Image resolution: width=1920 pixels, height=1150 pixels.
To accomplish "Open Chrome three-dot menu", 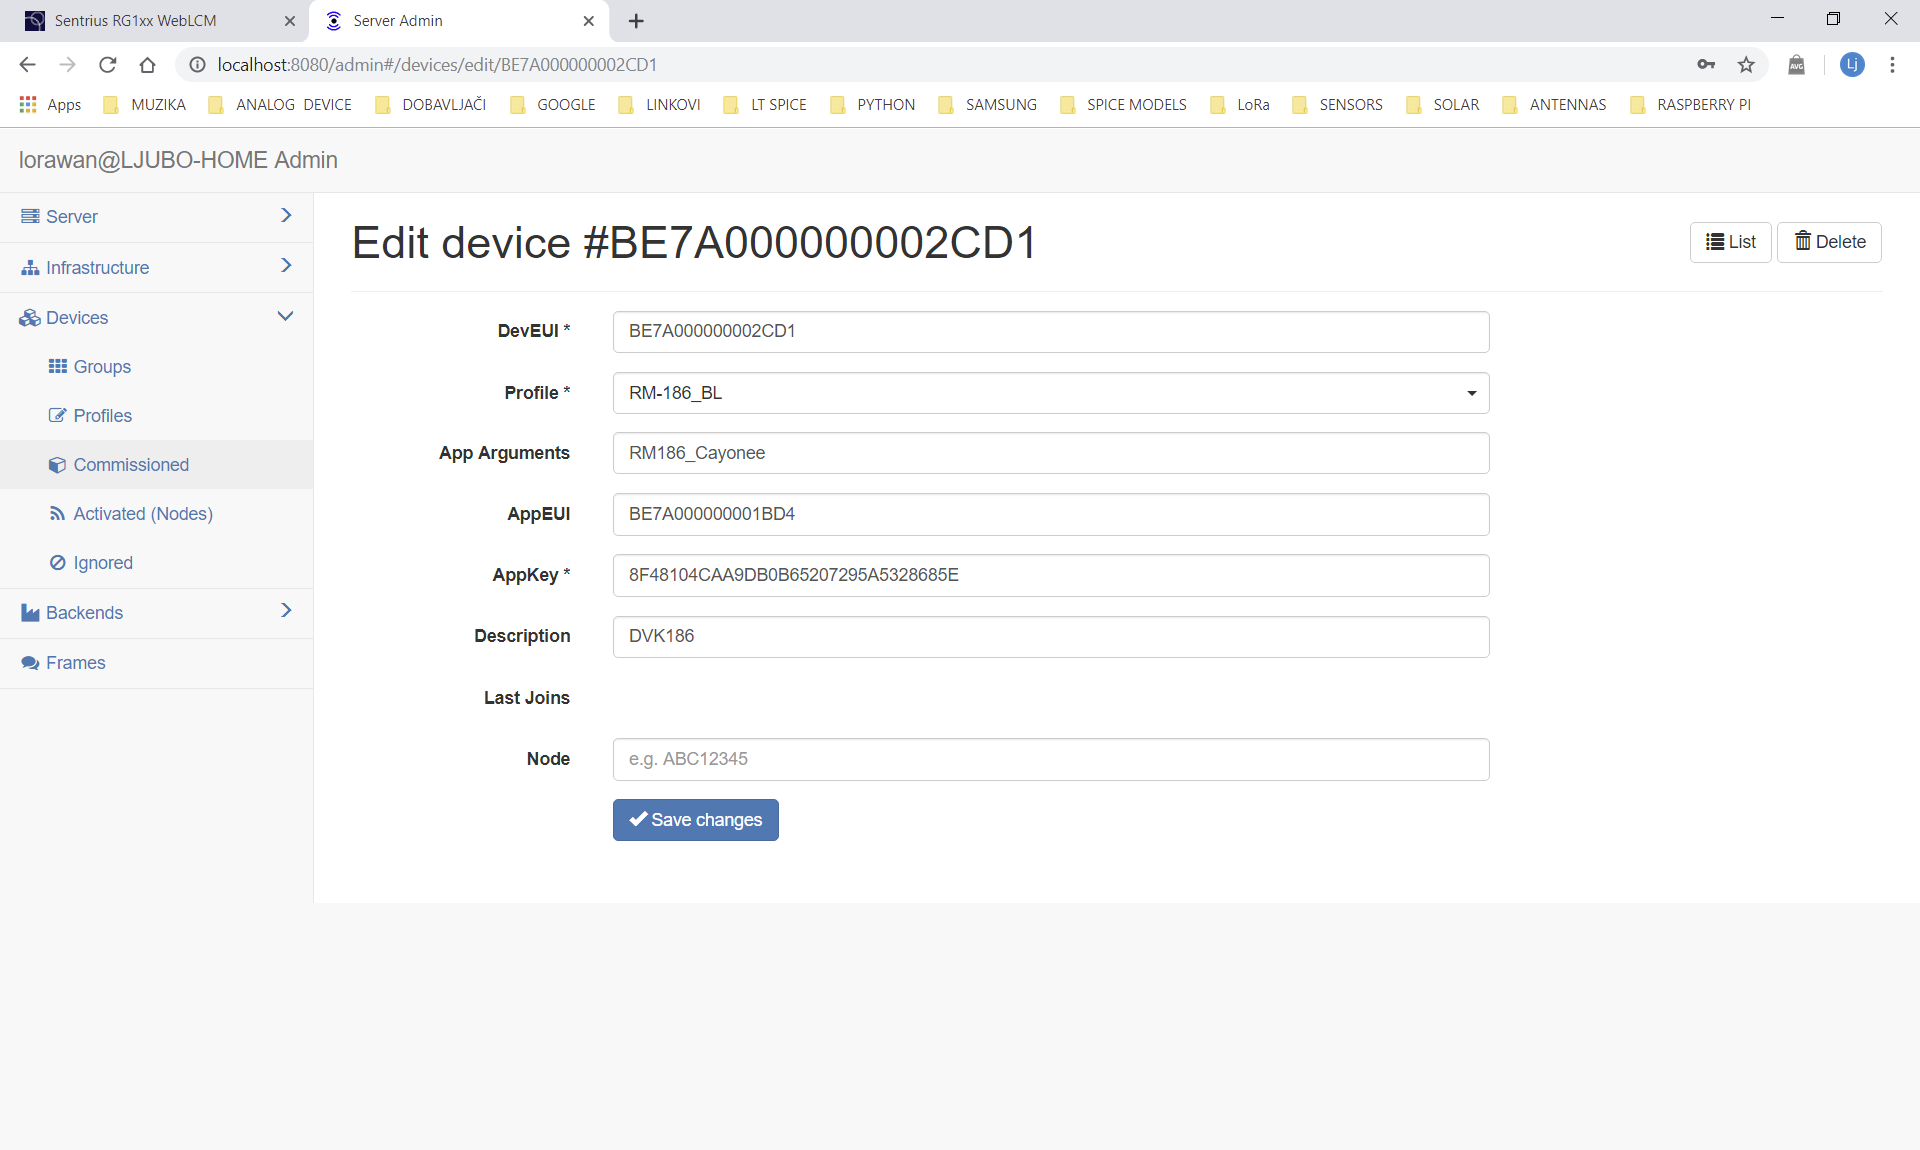I will coord(1892,65).
